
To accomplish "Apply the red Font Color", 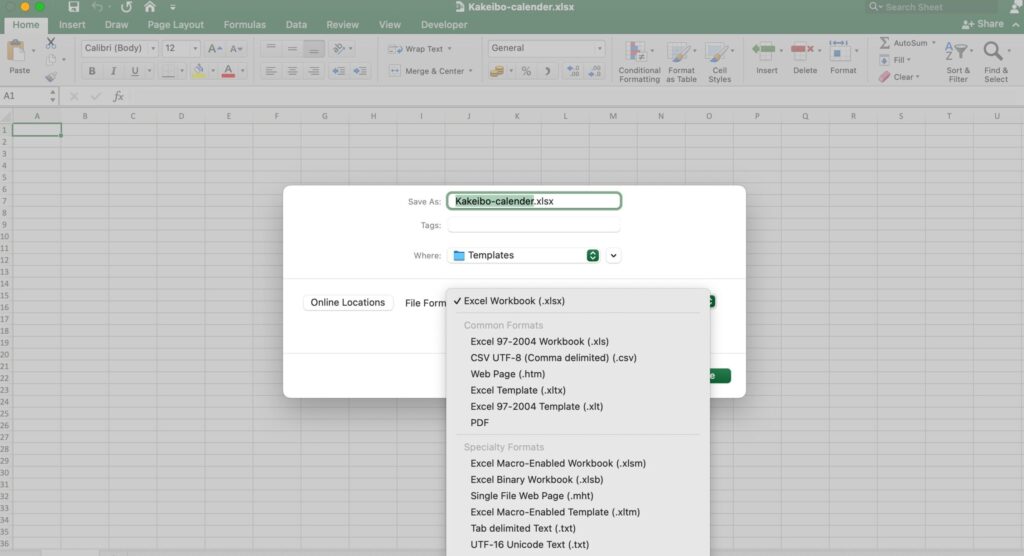I will pos(228,71).
